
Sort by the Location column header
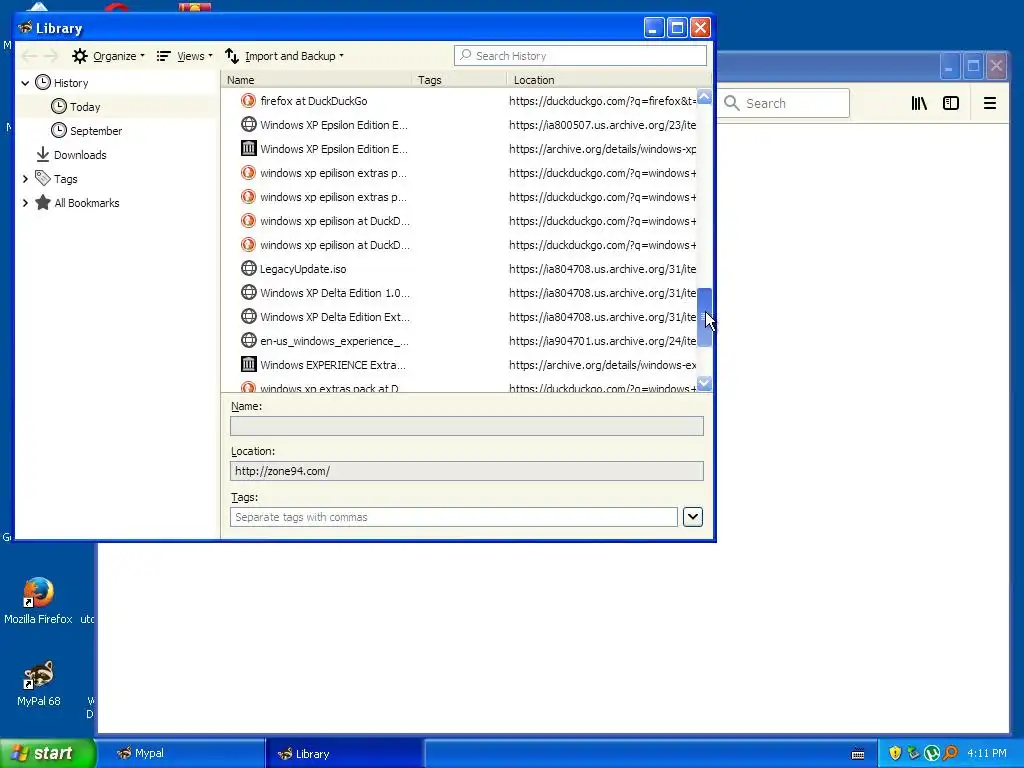(607, 80)
